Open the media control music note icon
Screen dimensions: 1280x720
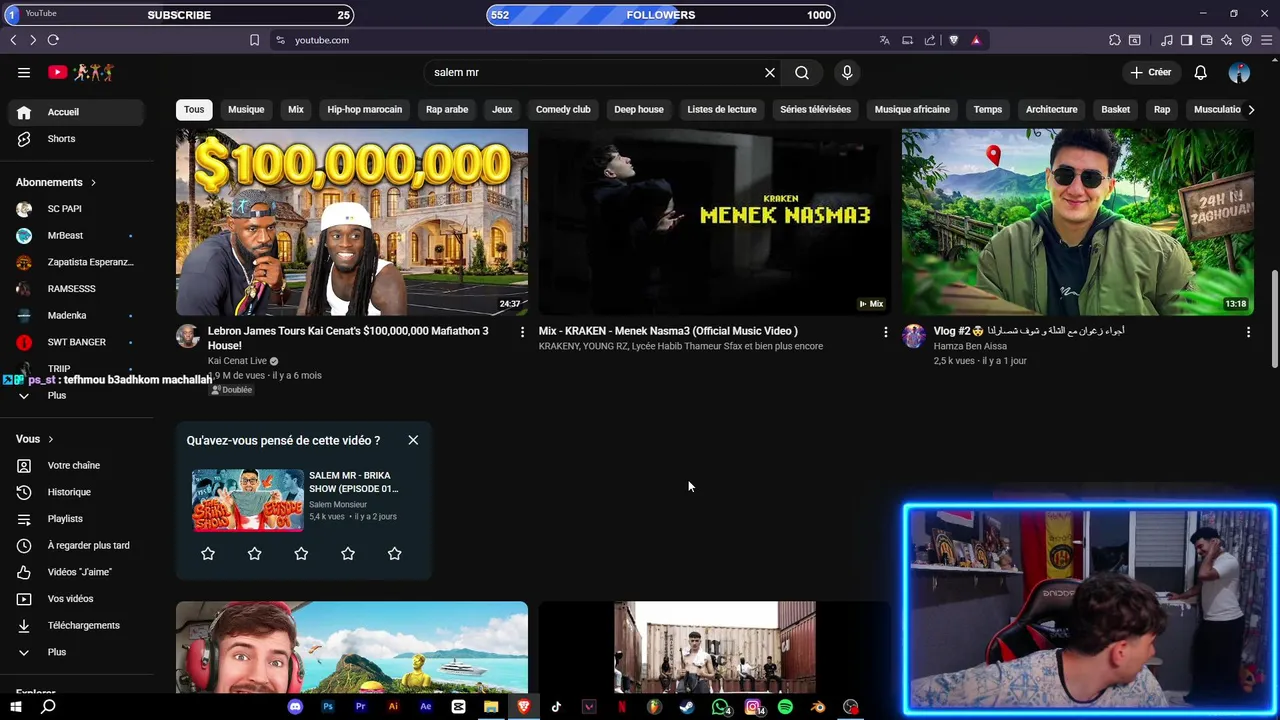click(x=1167, y=40)
